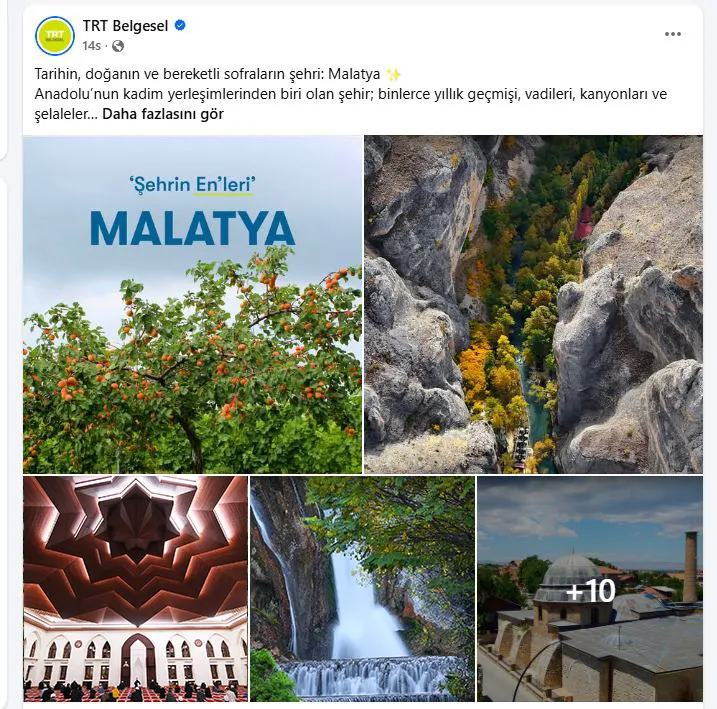Click the 'Şehrin En'leri' title text
This screenshot has height=709, width=717.
click(193, 185)
